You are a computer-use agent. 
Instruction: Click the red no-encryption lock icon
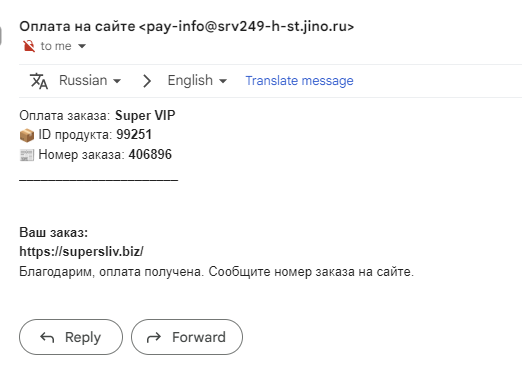tap(29, 46)
